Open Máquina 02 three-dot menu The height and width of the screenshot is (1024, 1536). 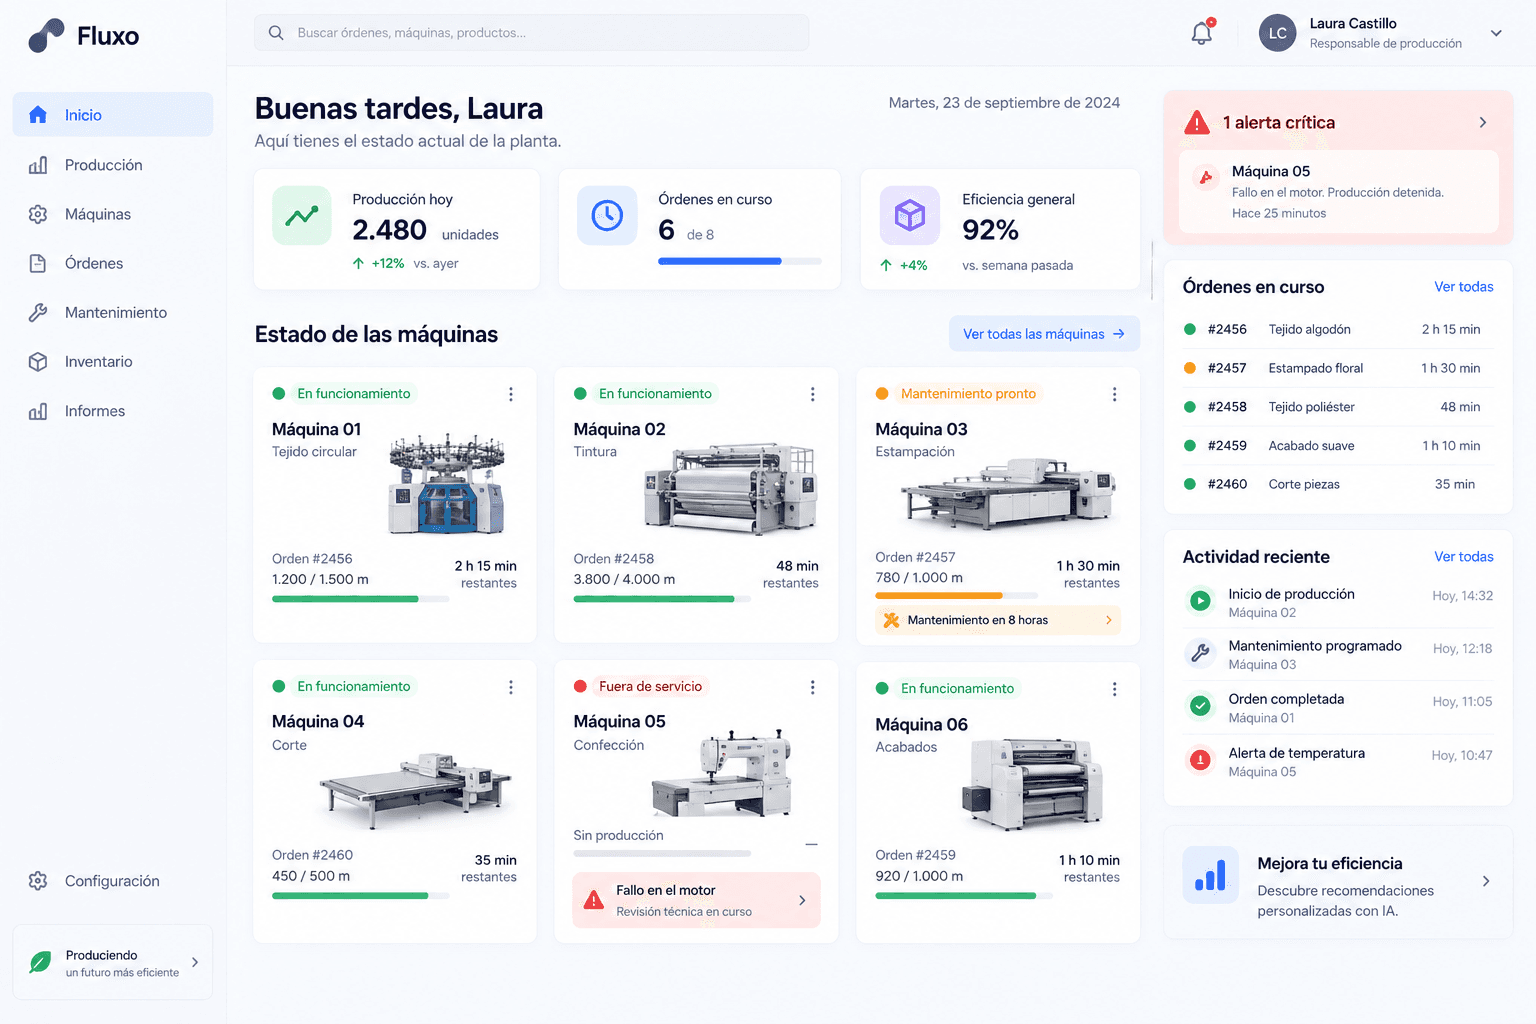pos(813,394)
